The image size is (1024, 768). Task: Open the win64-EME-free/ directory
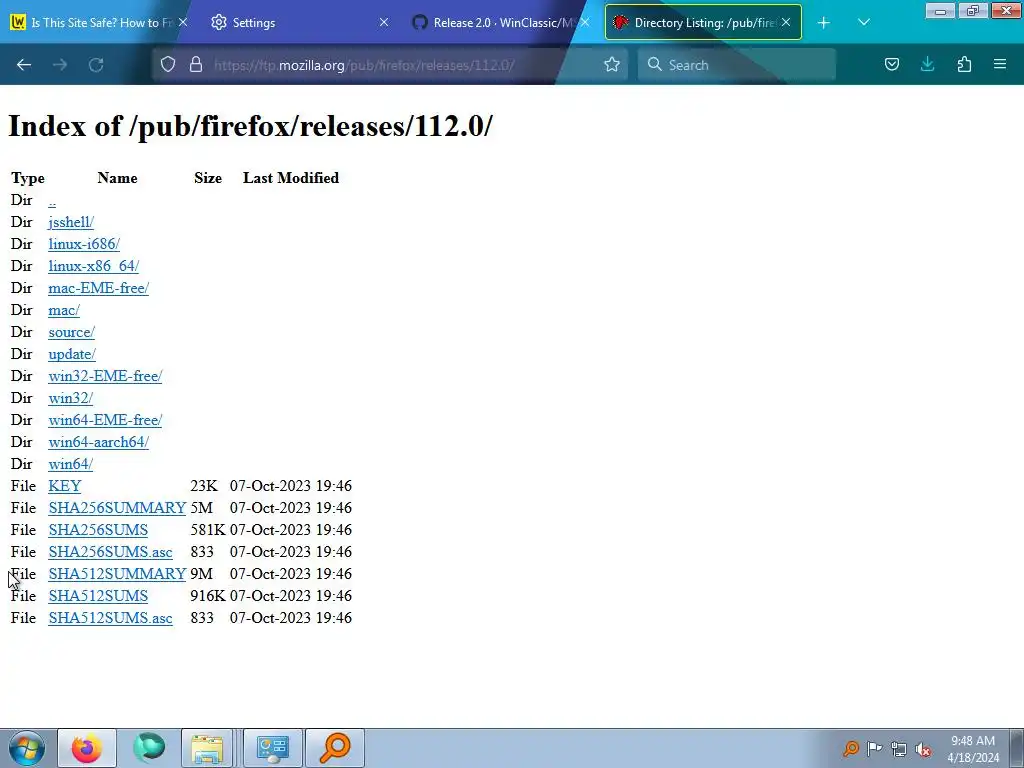click(105, 420)
